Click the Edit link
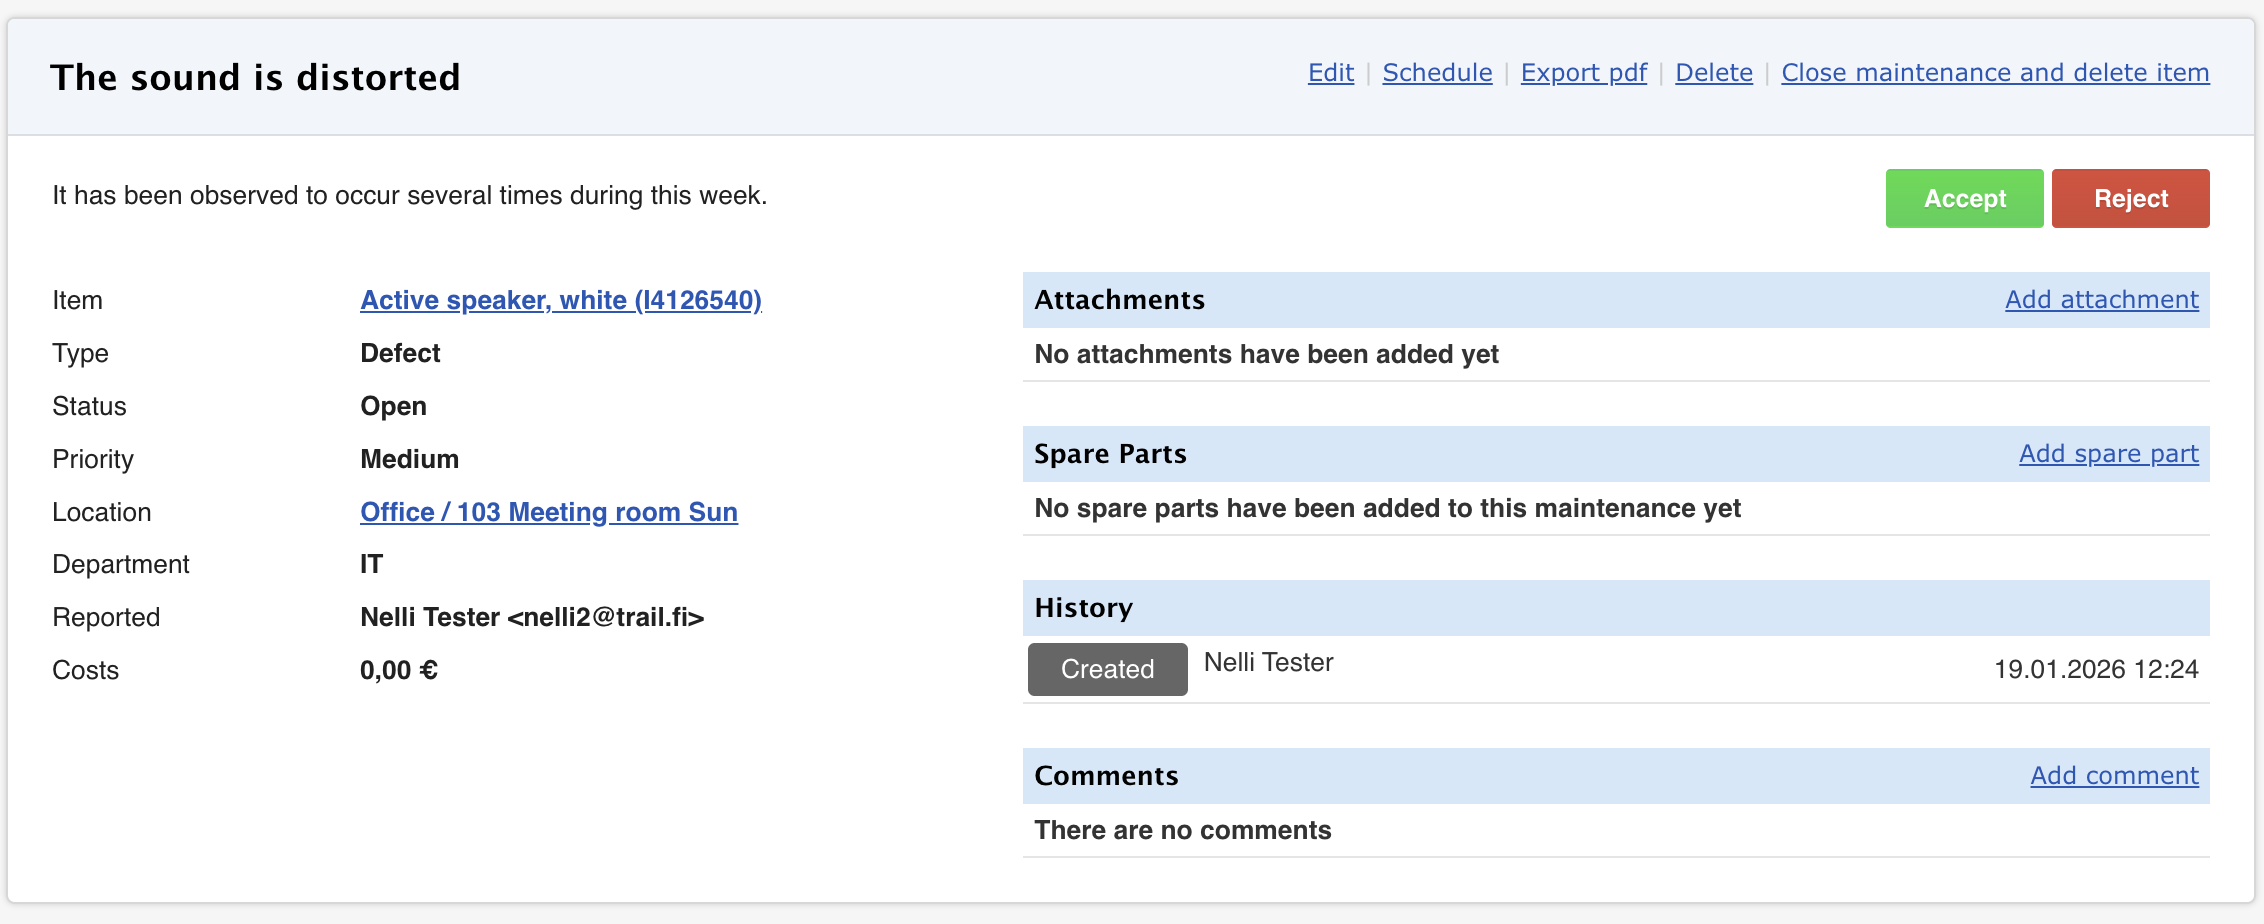 (x=1330, y=73)
